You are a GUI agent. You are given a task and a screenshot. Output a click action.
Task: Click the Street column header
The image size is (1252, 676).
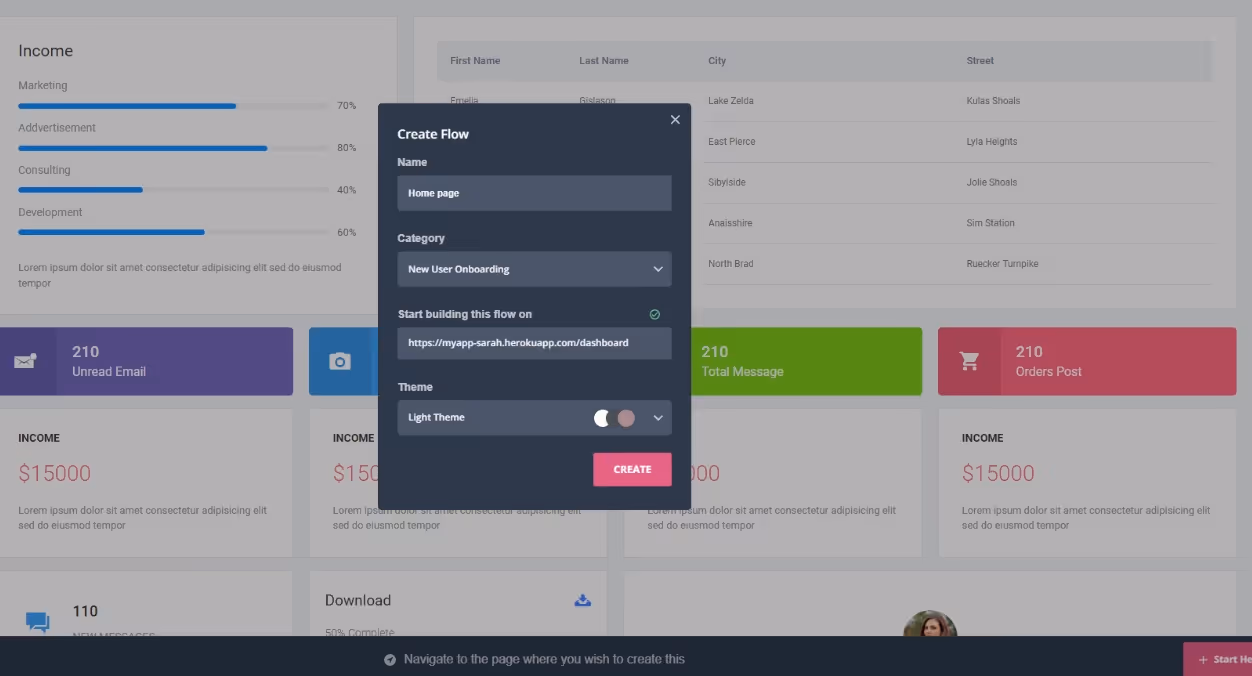click(x=980, y=61)
